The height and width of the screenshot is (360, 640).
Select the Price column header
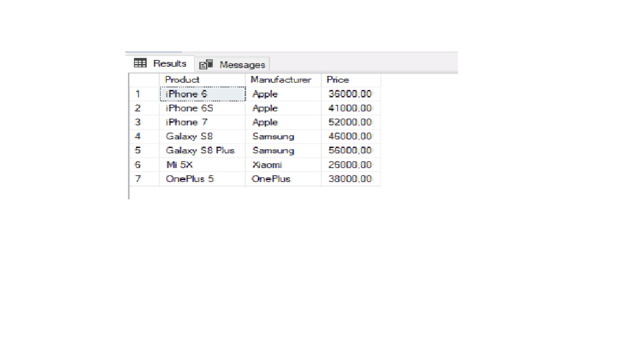tap(351, 80)
